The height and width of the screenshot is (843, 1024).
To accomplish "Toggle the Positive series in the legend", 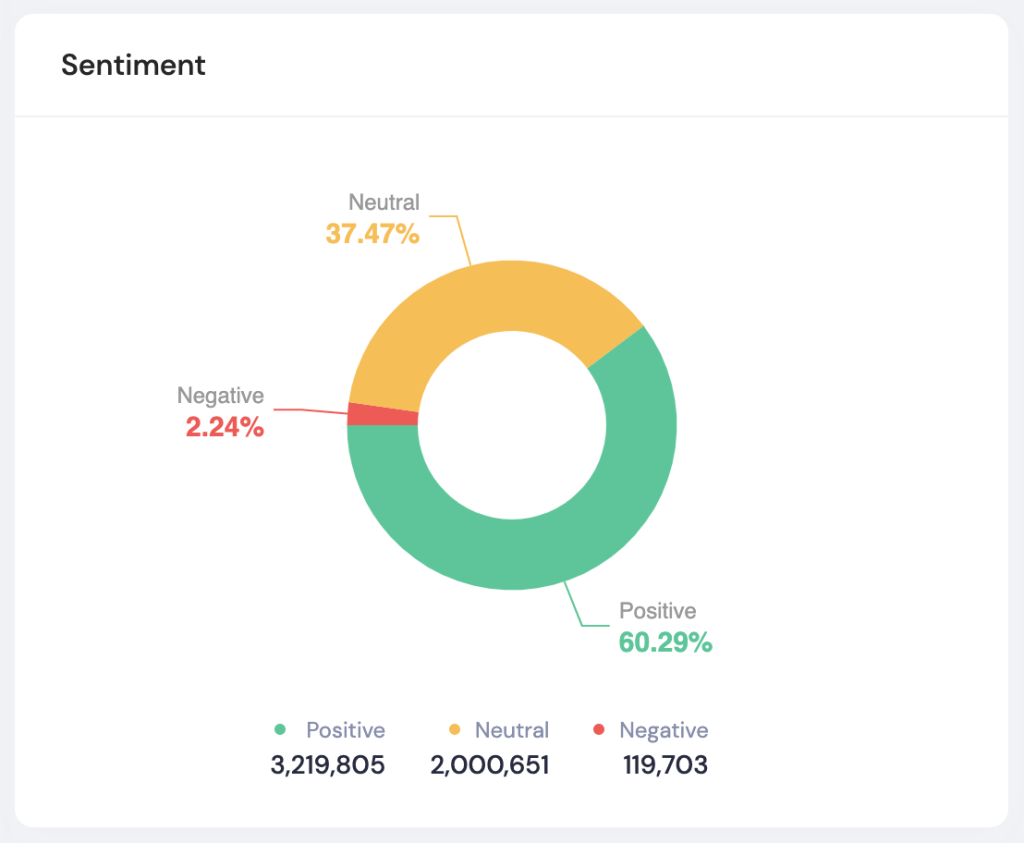I will [x=345, y=730].
